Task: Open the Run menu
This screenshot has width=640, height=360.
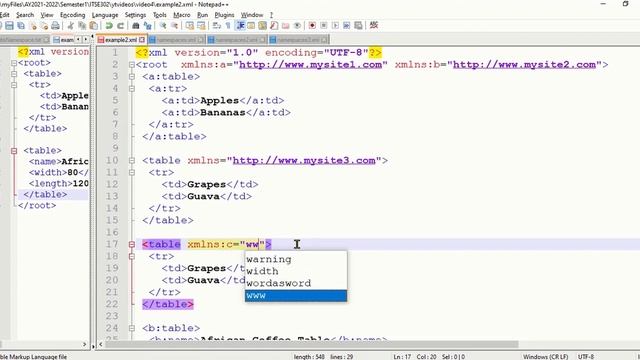Action: click(x=202, y=15)
